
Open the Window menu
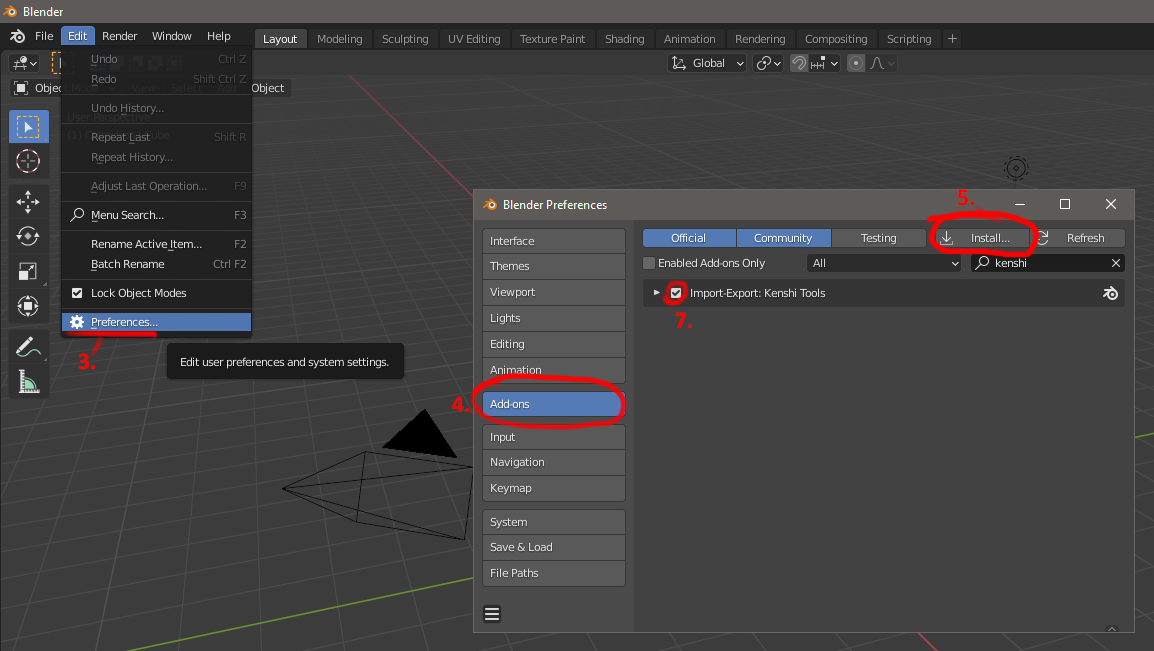[171, 36]
